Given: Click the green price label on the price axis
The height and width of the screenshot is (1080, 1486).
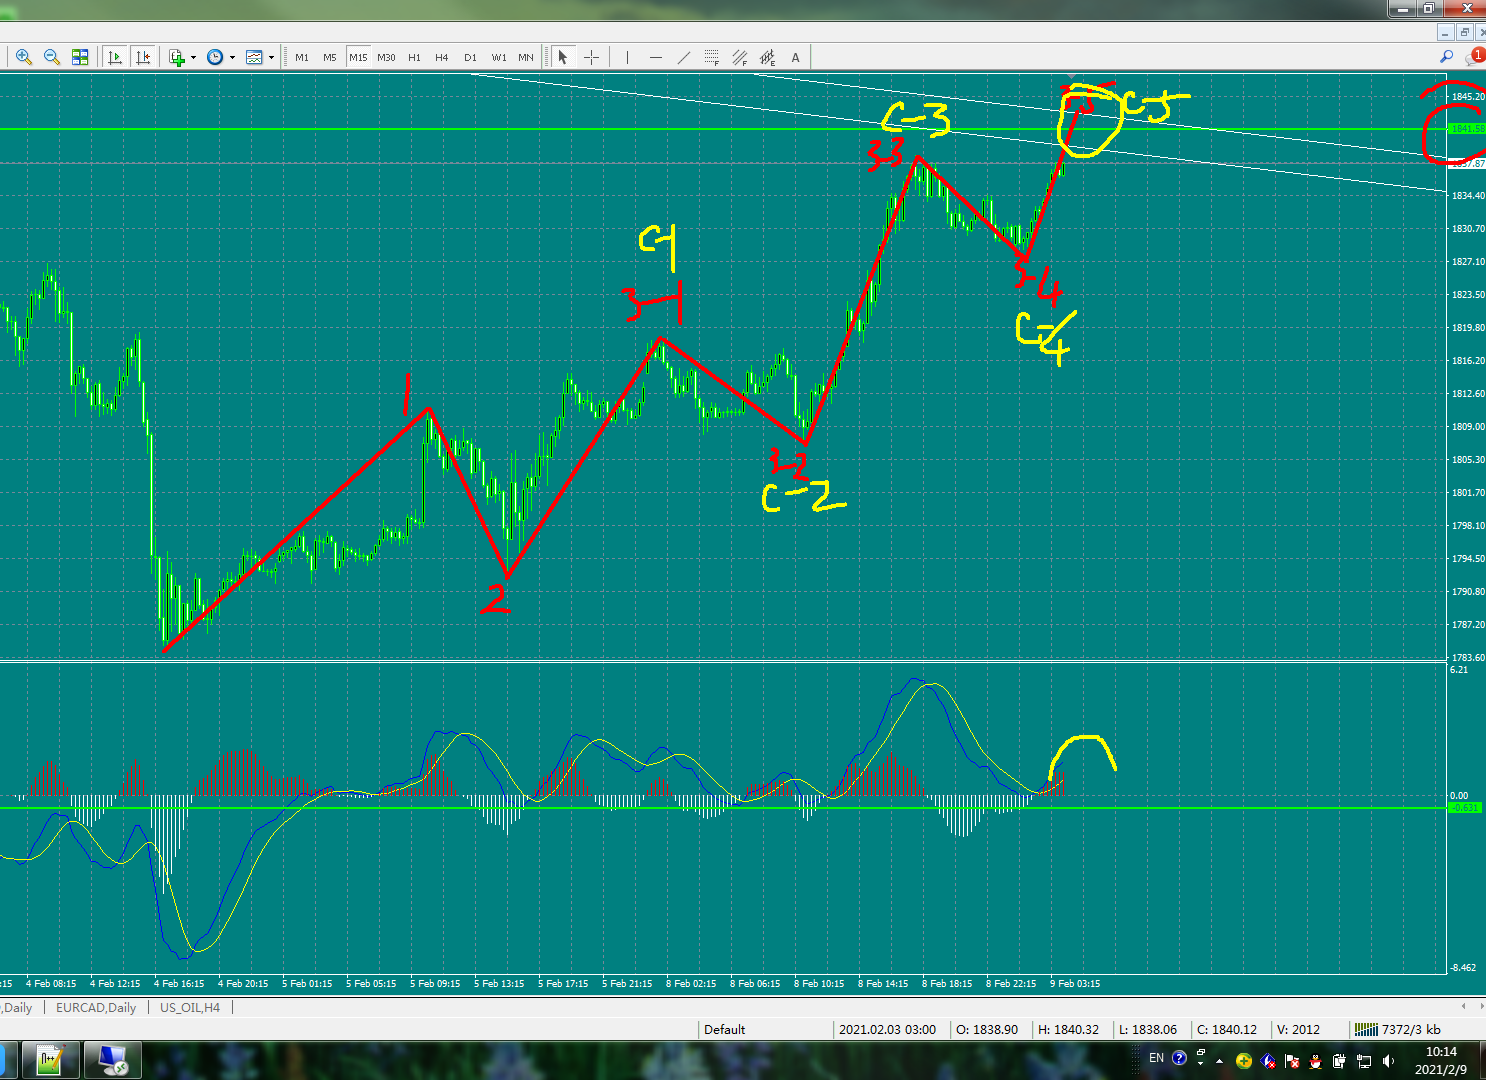Looking at the screenshot, I should click(1466, 129).
